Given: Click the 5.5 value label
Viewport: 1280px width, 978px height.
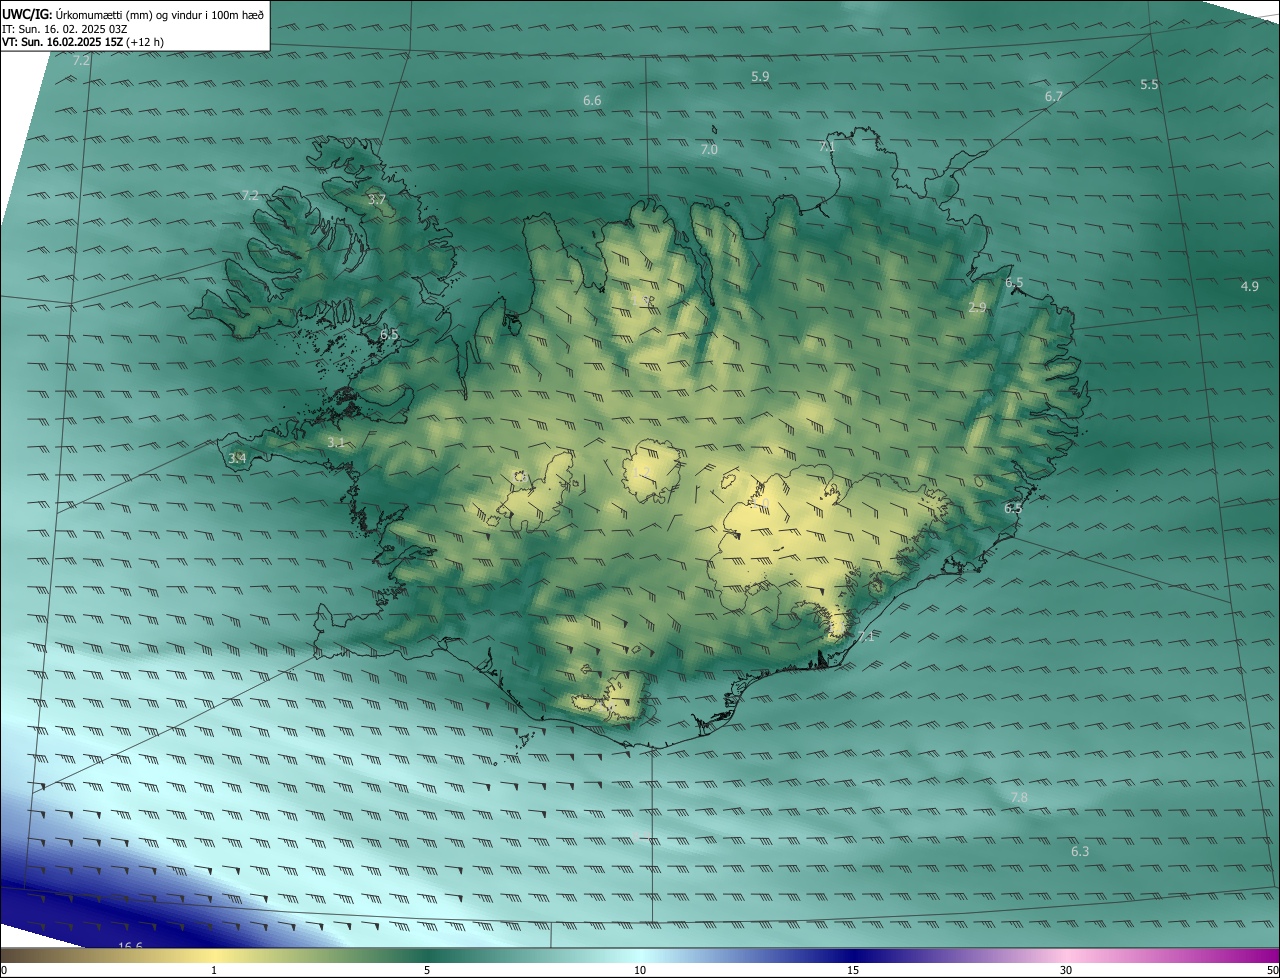Looking at the screenshot, I should point(1149,84).
